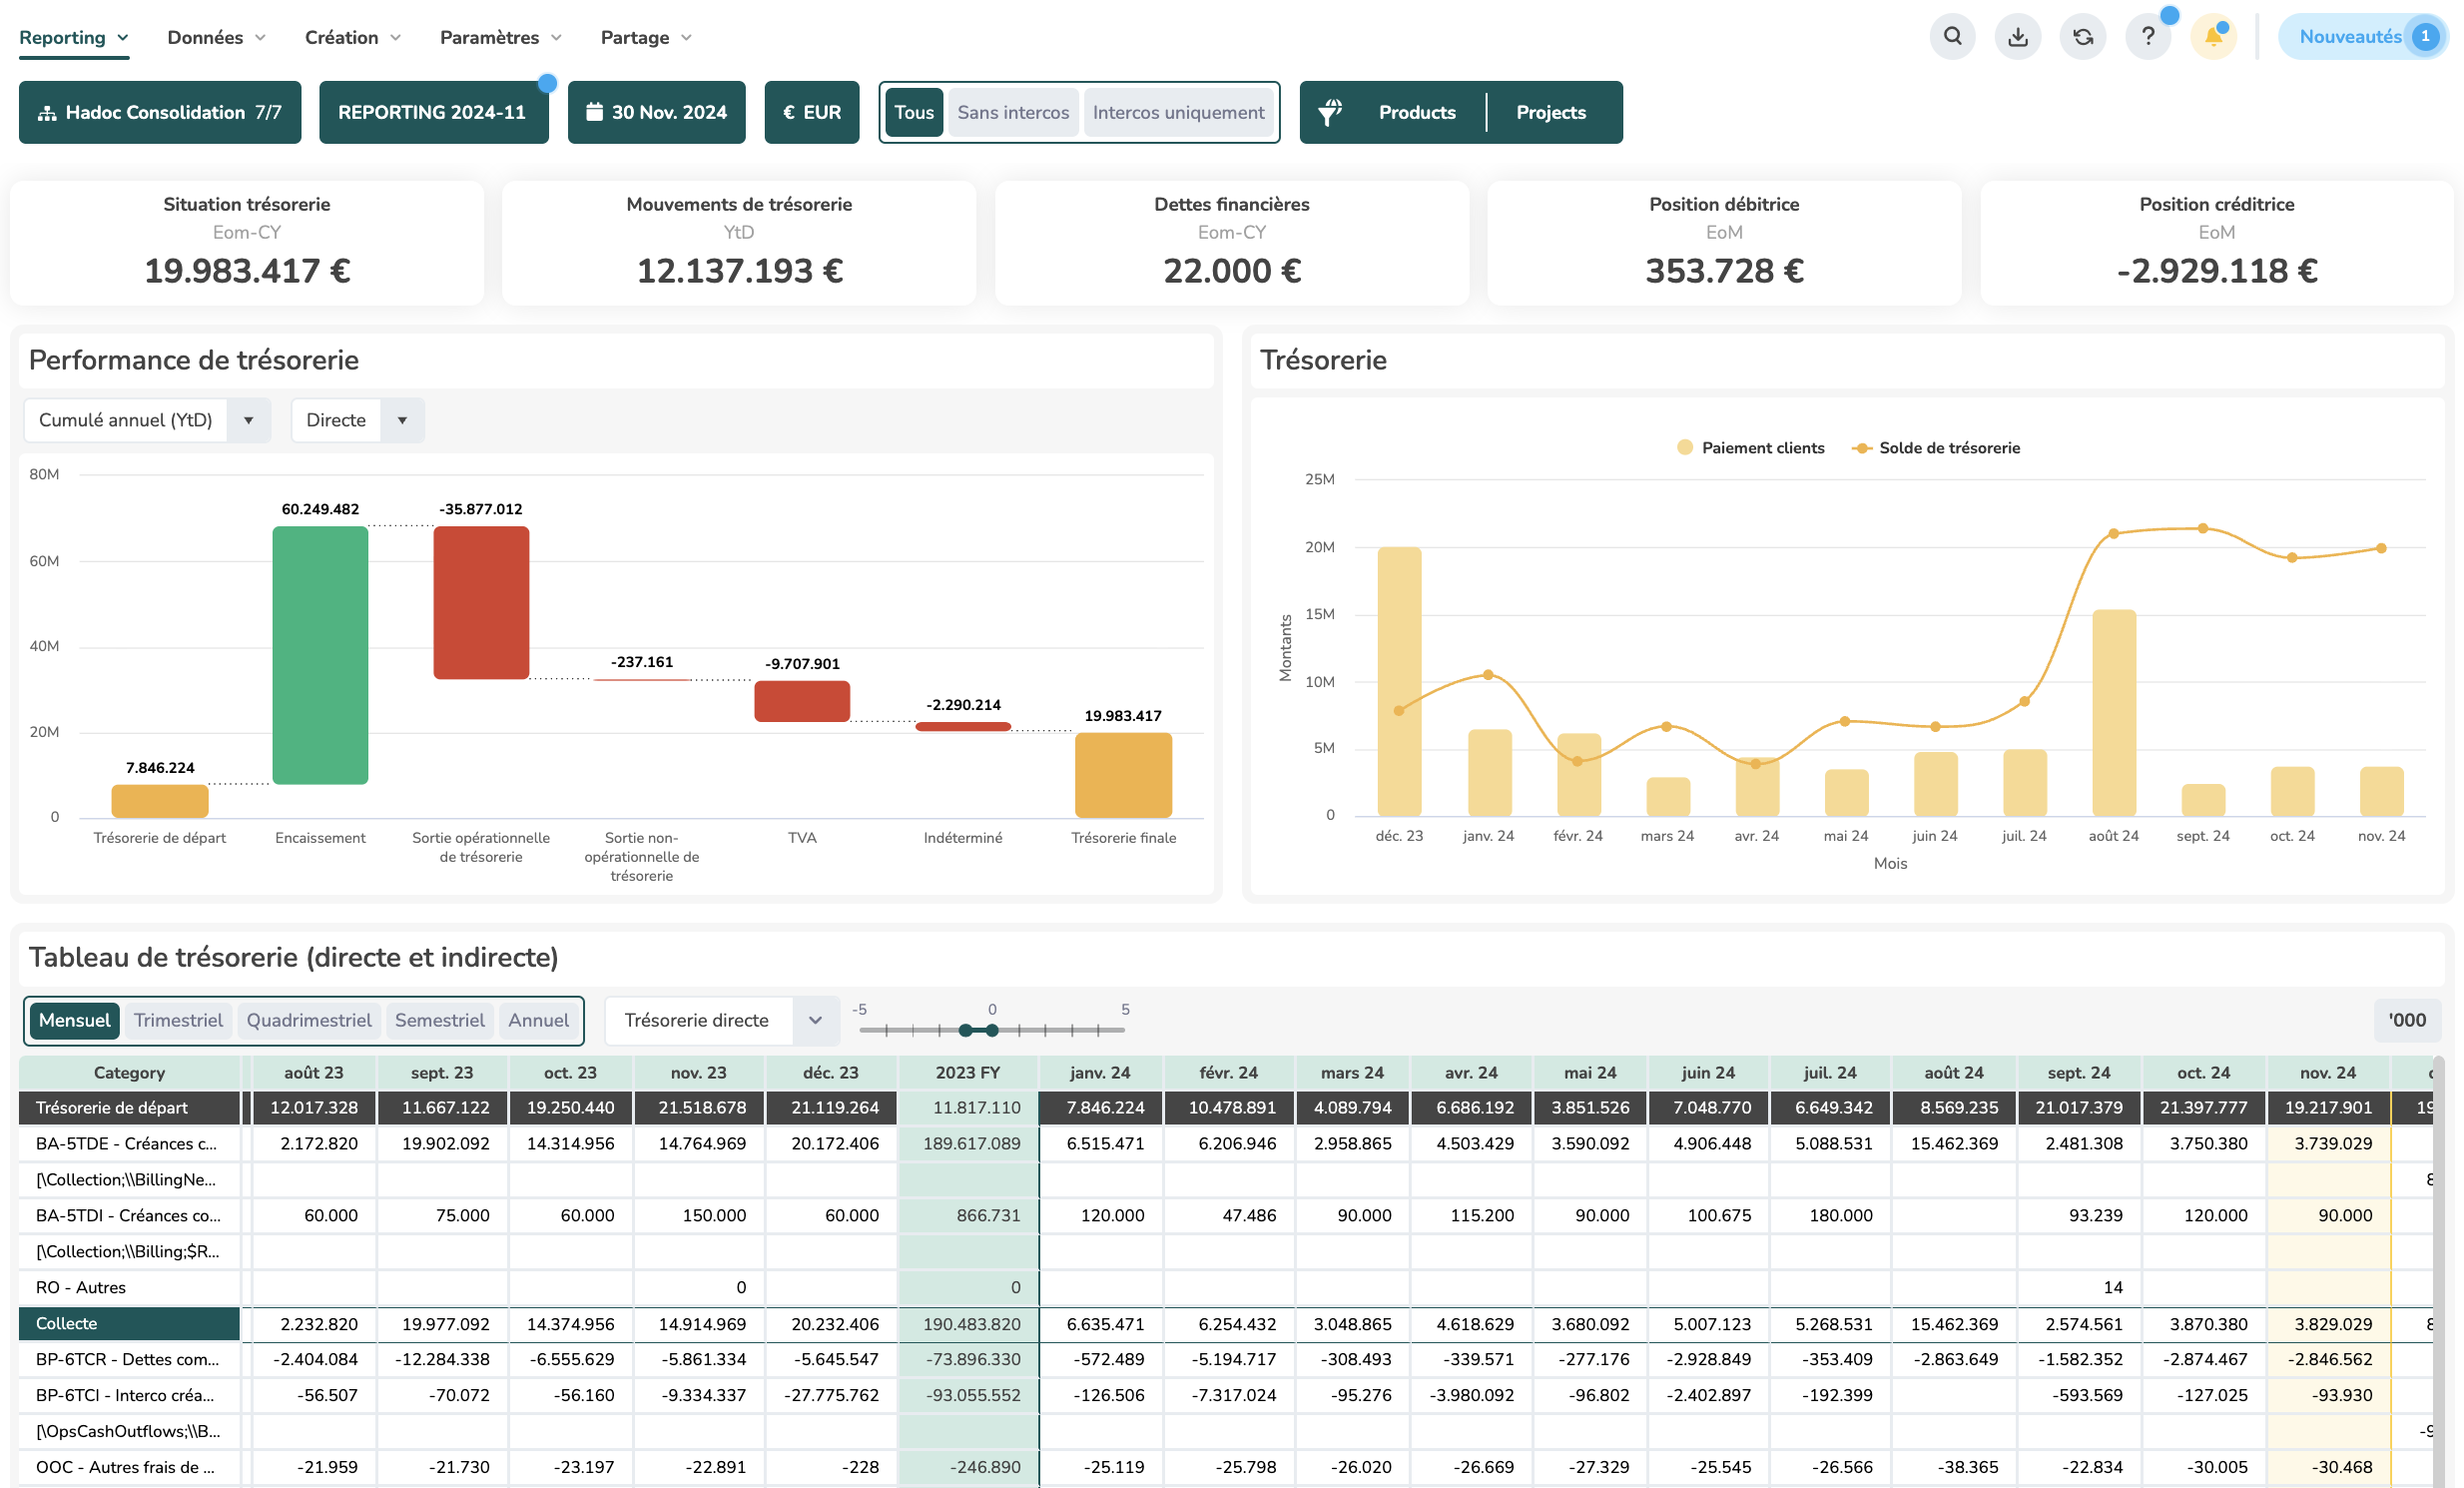Open the Données menu

[216, 37]
